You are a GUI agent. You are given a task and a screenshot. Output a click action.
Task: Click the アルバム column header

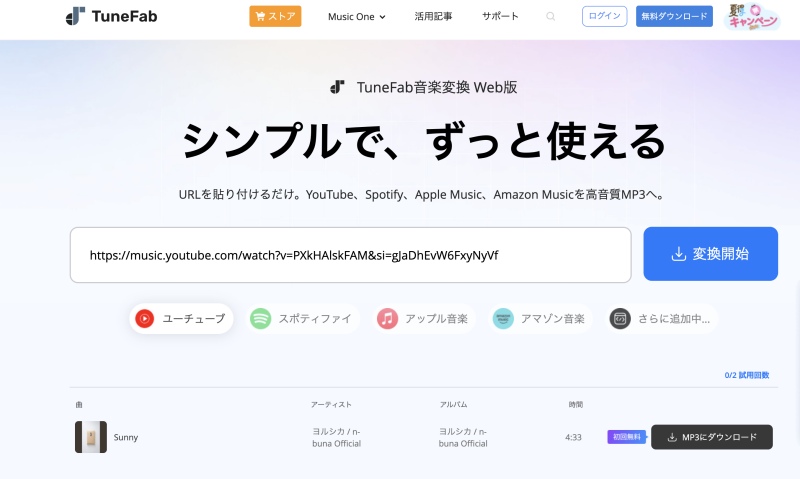pos(454,405)
